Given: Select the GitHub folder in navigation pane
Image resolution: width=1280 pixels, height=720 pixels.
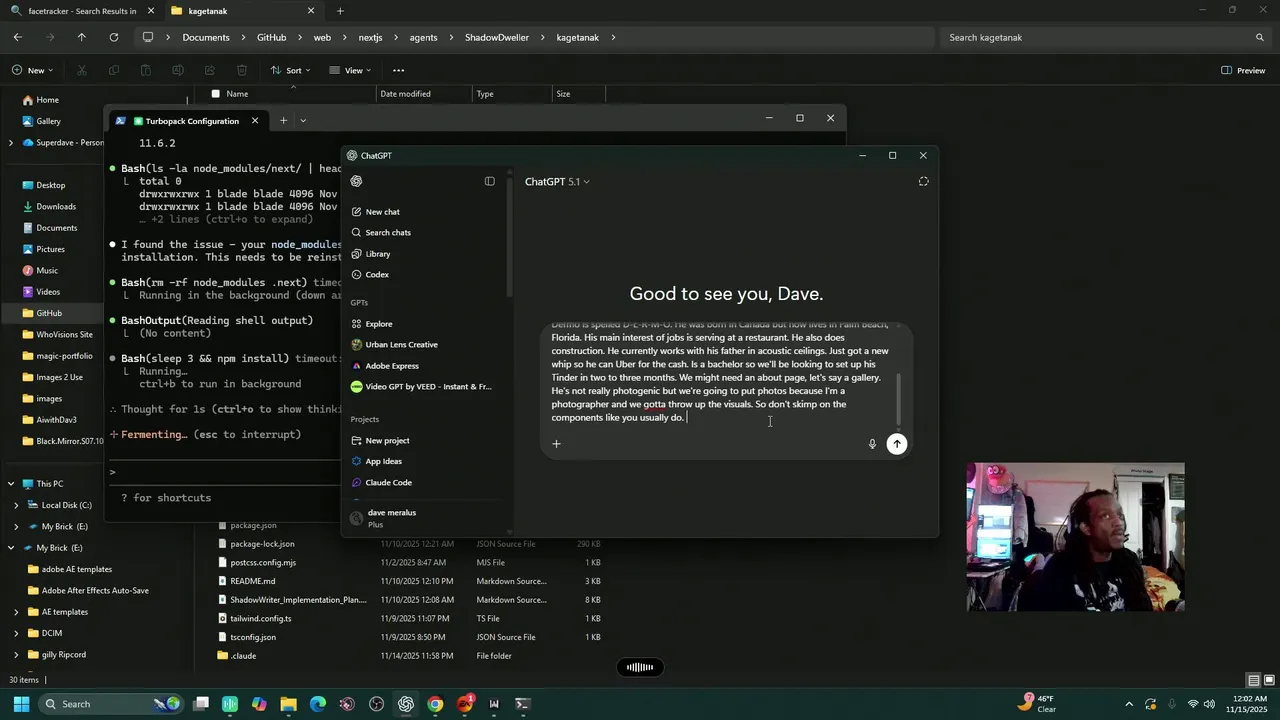Looking at the screenshot, I should [49, 314].
